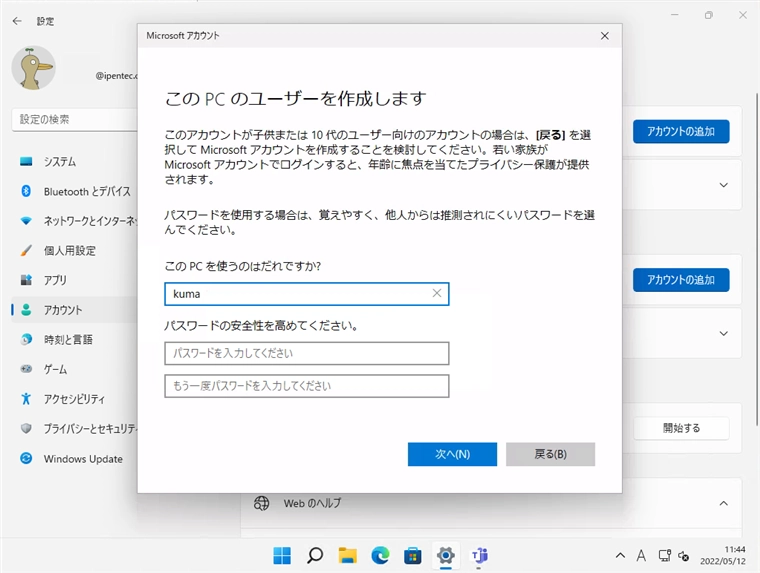
Task: Click the @ipentec account email text
Action: click(117, 76)
